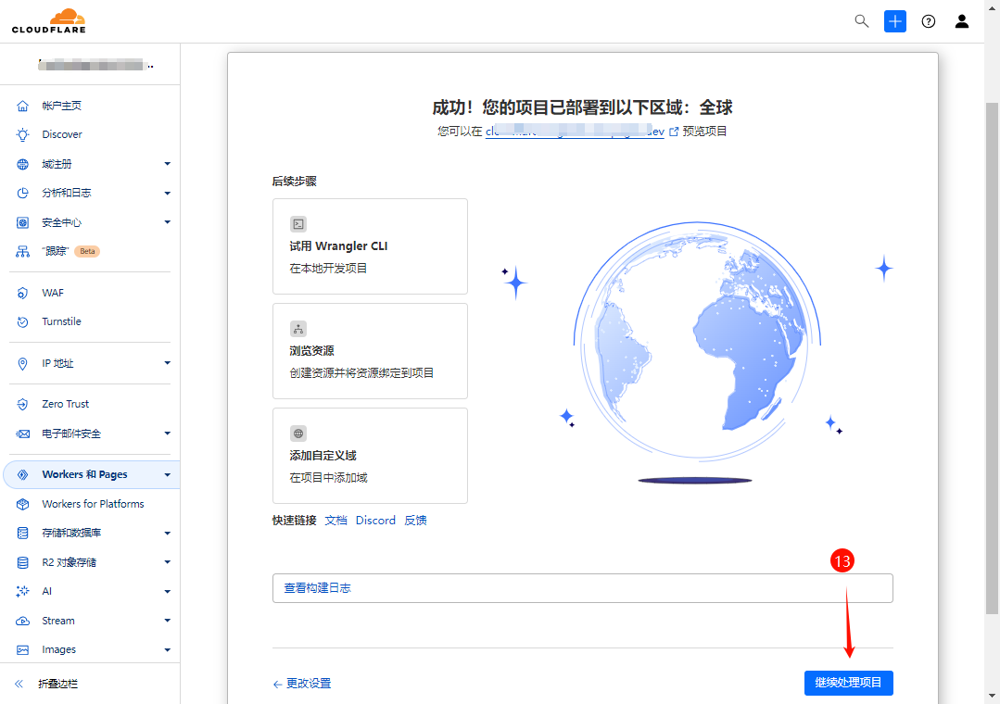This screenshot has height=704, width=1000.
Task: Open the Discover sidebar item
Action: tap(61, 135)
